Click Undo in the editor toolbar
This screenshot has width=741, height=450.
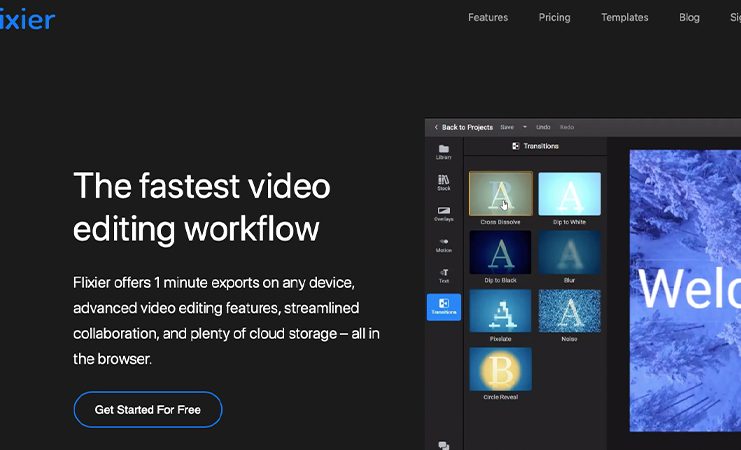[x=543, y=127]
